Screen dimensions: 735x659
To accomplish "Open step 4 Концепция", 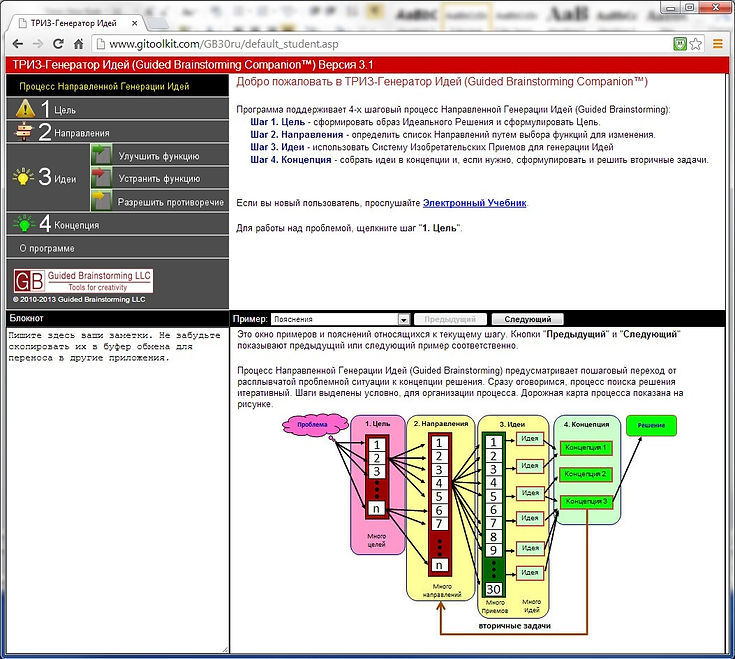I will point(118,224).
